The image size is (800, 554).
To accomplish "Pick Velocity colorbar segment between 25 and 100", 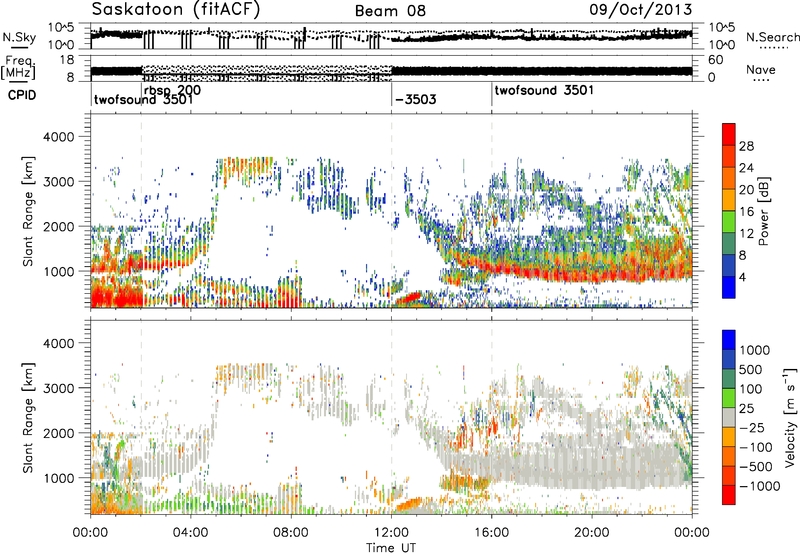I will tap(729, 398).
